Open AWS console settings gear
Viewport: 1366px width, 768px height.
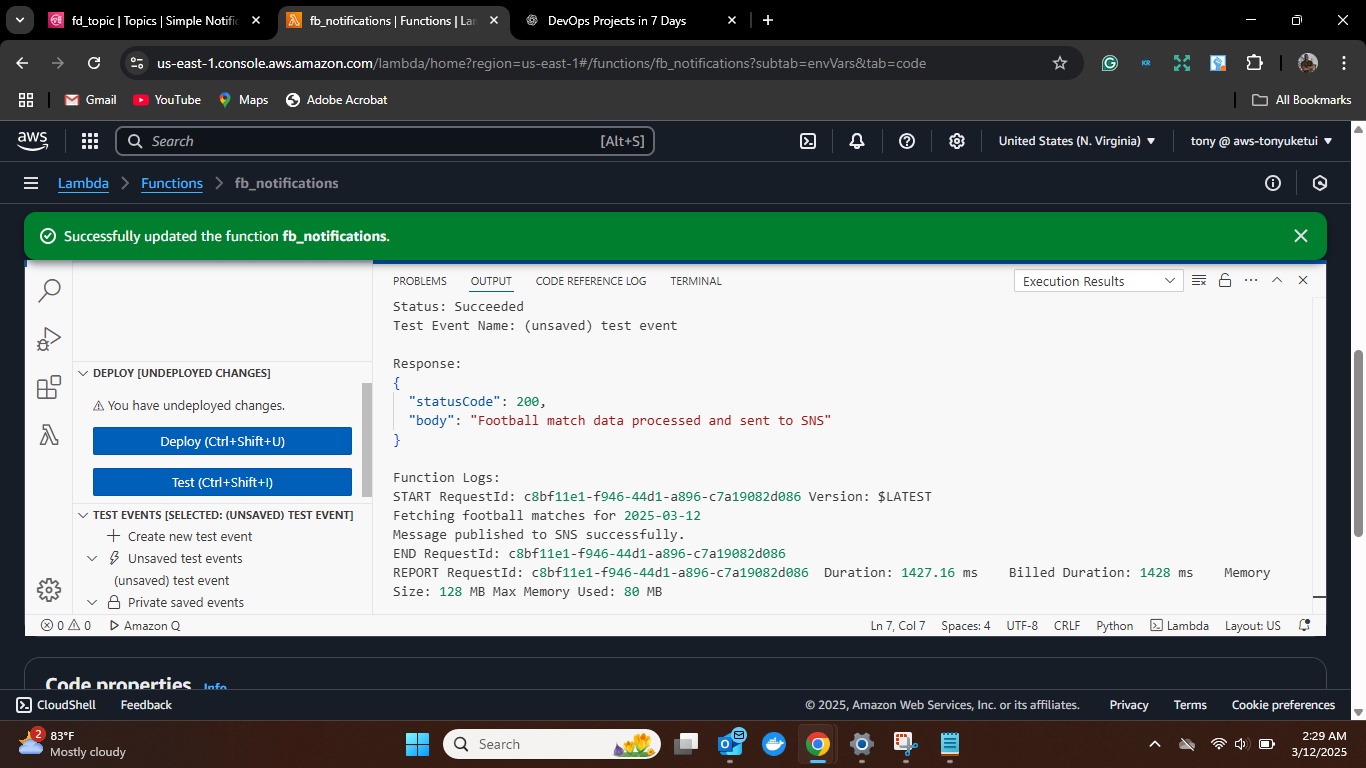957,141
